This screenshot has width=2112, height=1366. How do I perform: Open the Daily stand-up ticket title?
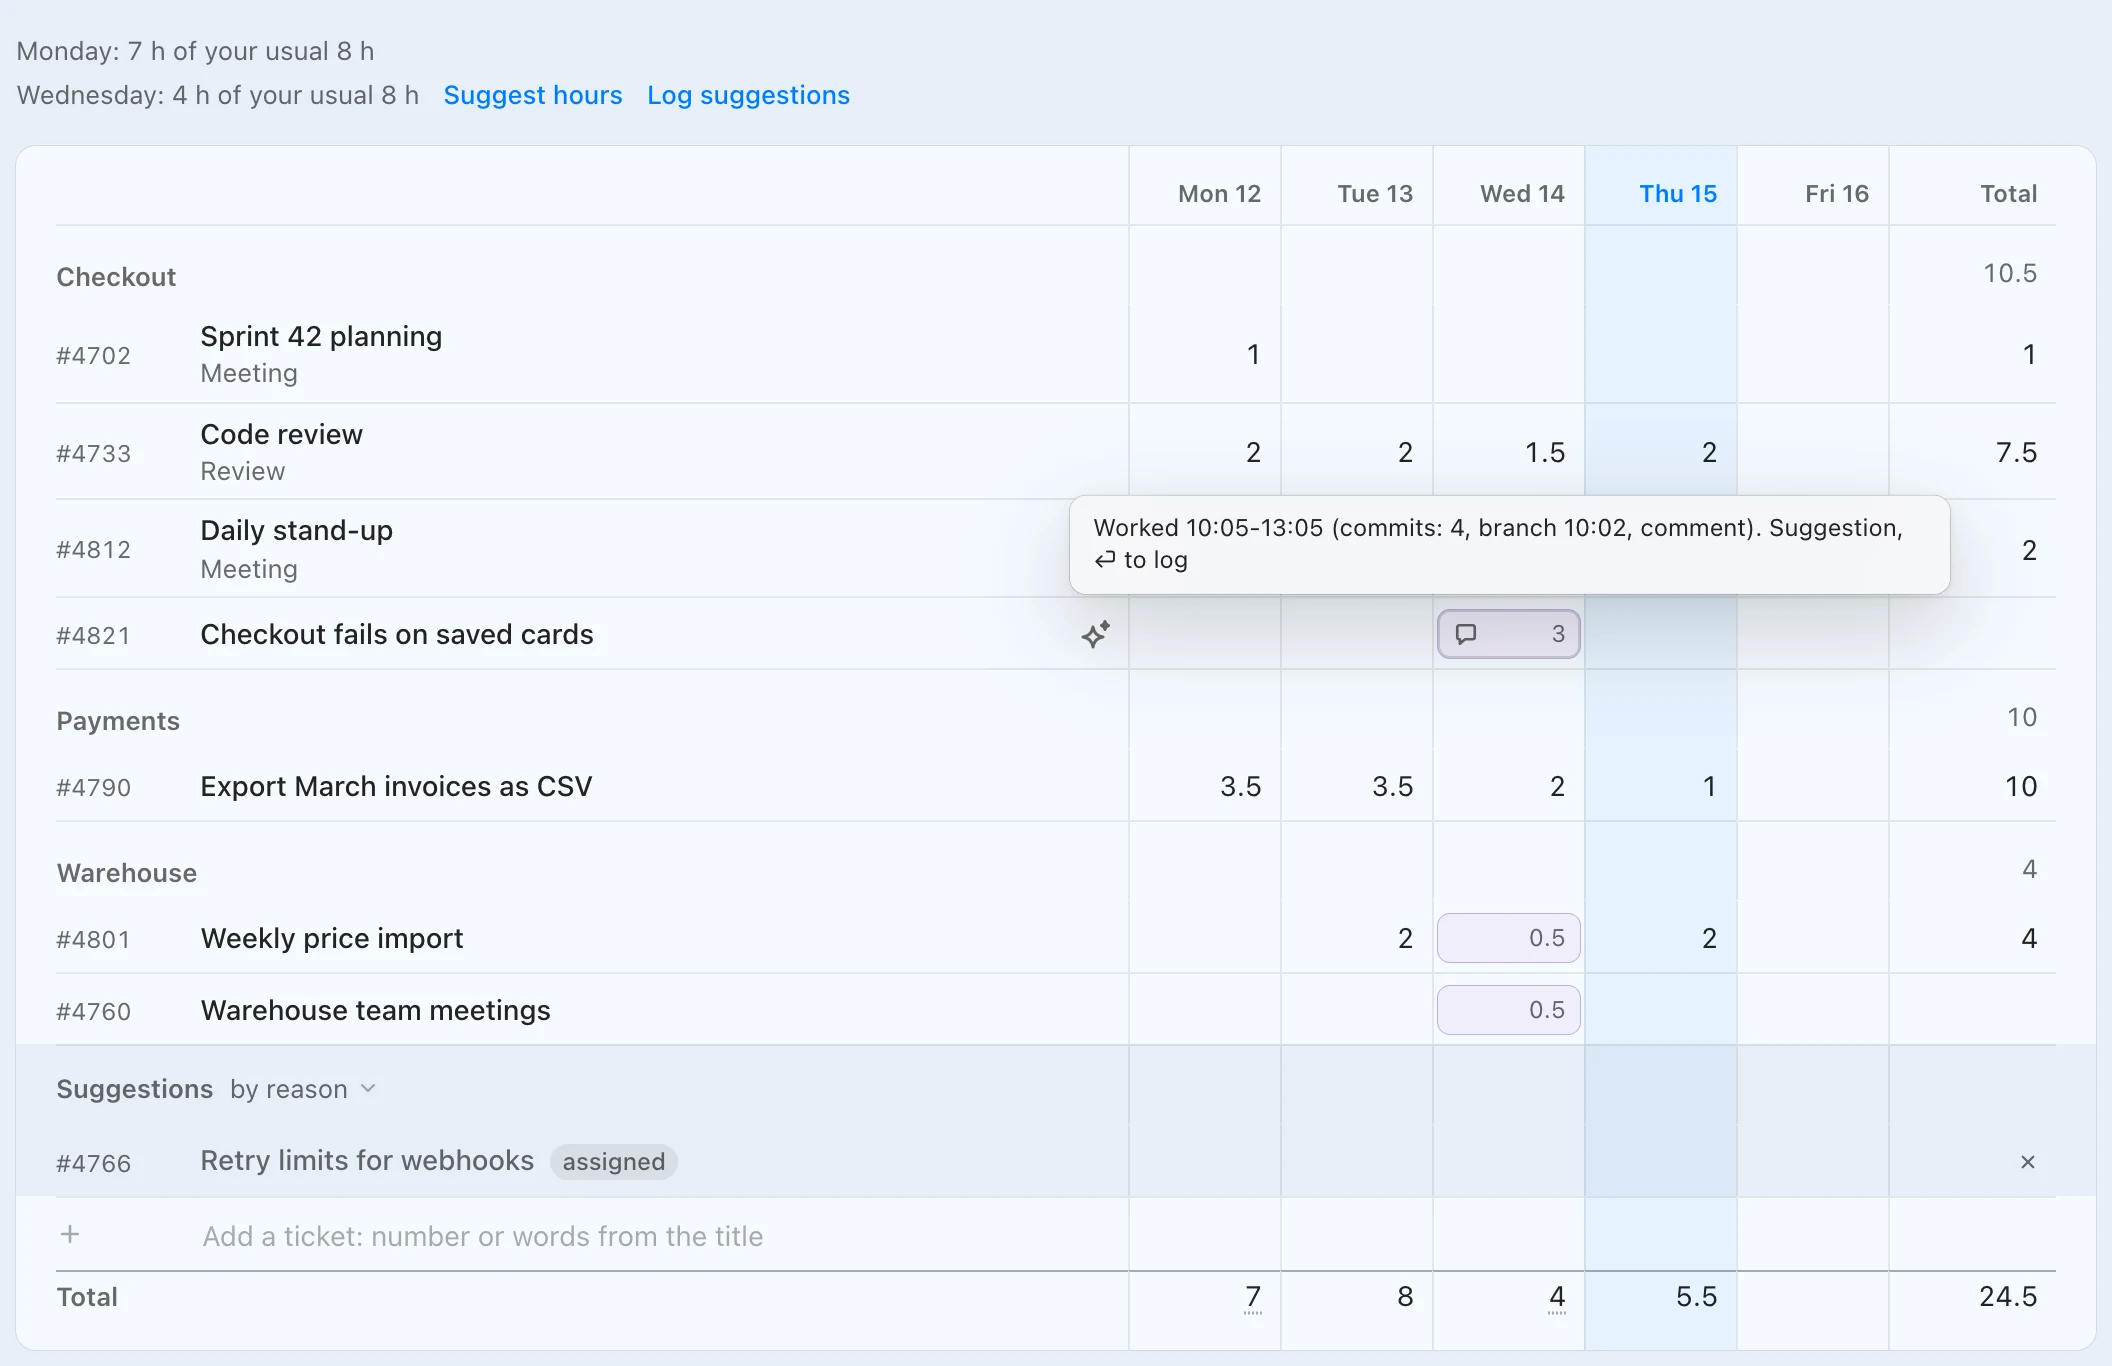click(296, 530)
